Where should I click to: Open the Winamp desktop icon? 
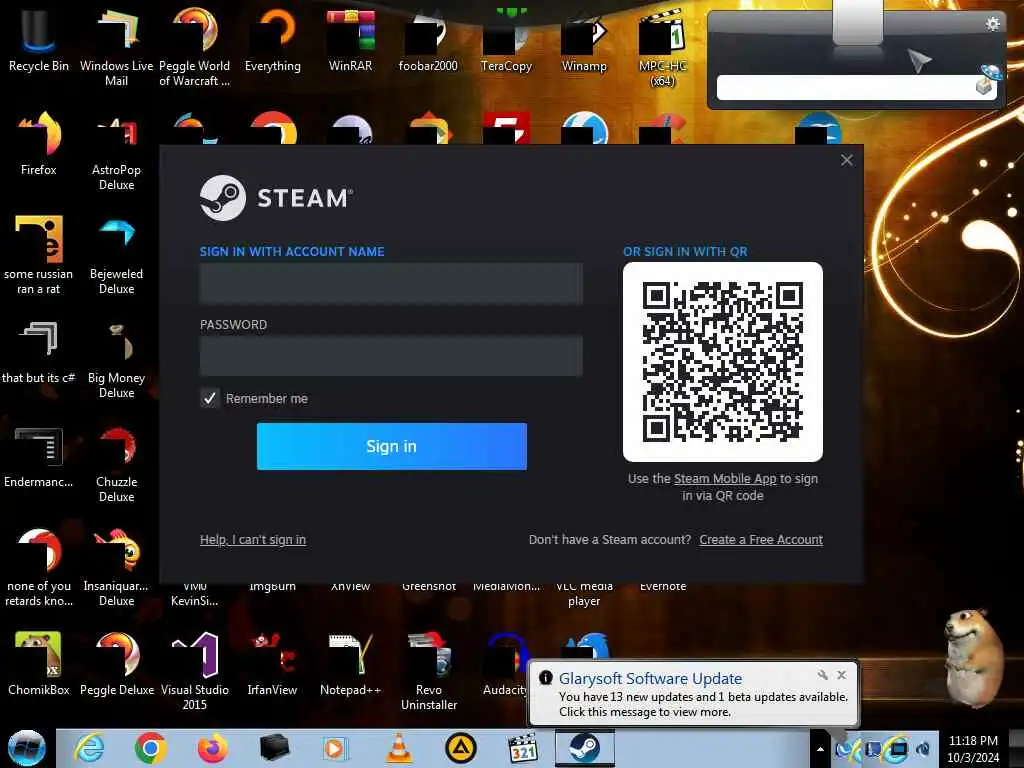(x=584, y=40)
